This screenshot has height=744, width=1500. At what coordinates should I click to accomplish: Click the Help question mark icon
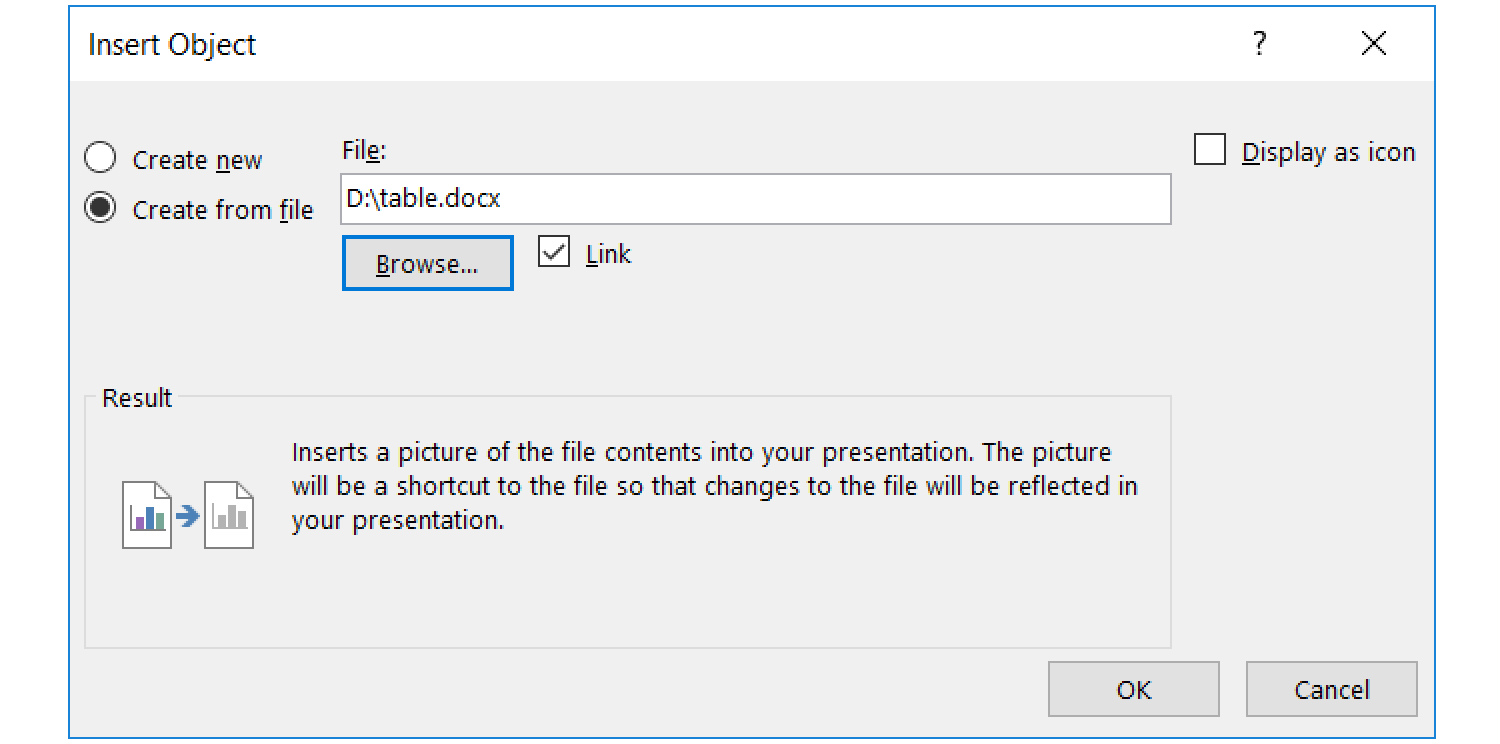coord(1261,43)
